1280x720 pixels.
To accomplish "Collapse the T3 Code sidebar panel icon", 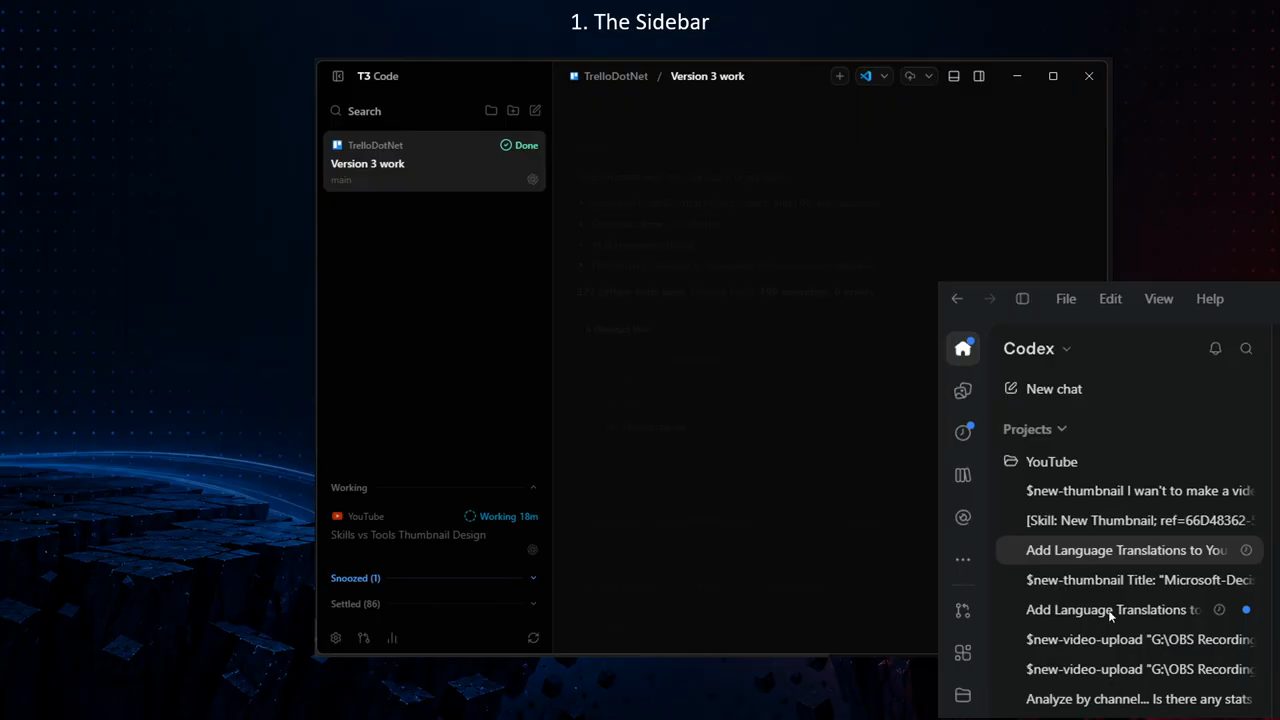I will [338, 76].
